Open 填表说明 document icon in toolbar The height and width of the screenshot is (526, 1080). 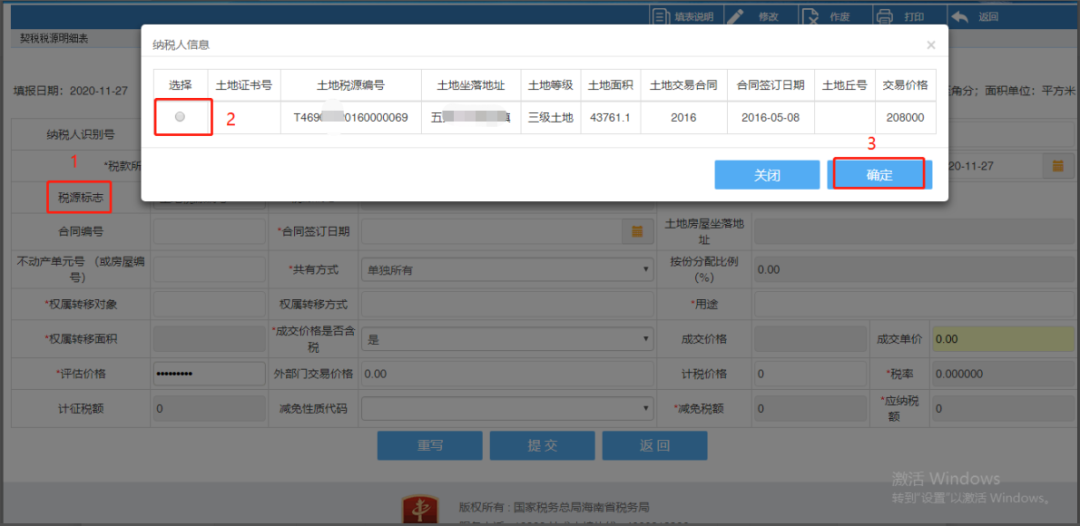[661, 17]
